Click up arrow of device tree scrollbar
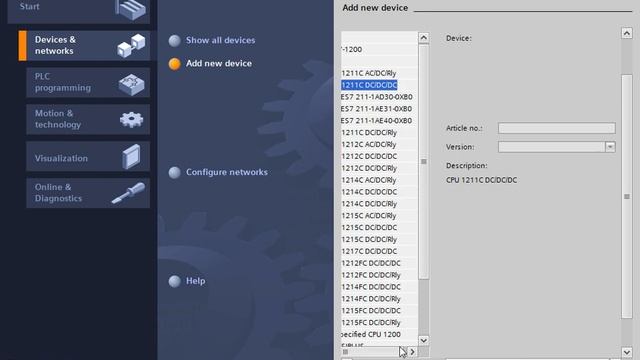Viewport: 640px width, 360px height. click(x=424, y=38)
